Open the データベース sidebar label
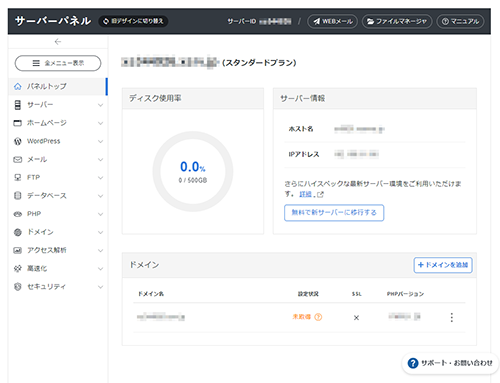500x383 pixels. tap(47, 196)
